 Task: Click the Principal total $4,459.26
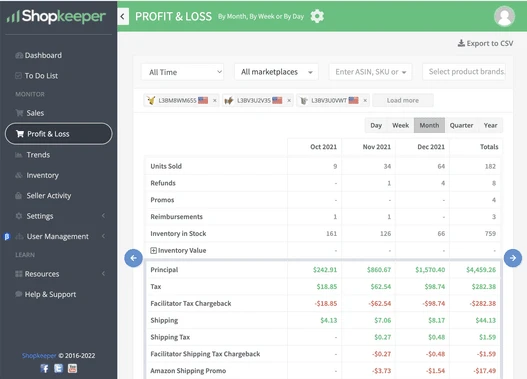(x=481, y=269)
